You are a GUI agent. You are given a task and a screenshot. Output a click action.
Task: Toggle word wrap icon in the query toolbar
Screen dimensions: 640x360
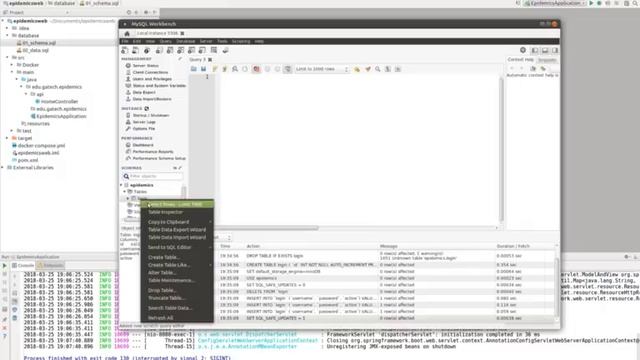[398, 69]
